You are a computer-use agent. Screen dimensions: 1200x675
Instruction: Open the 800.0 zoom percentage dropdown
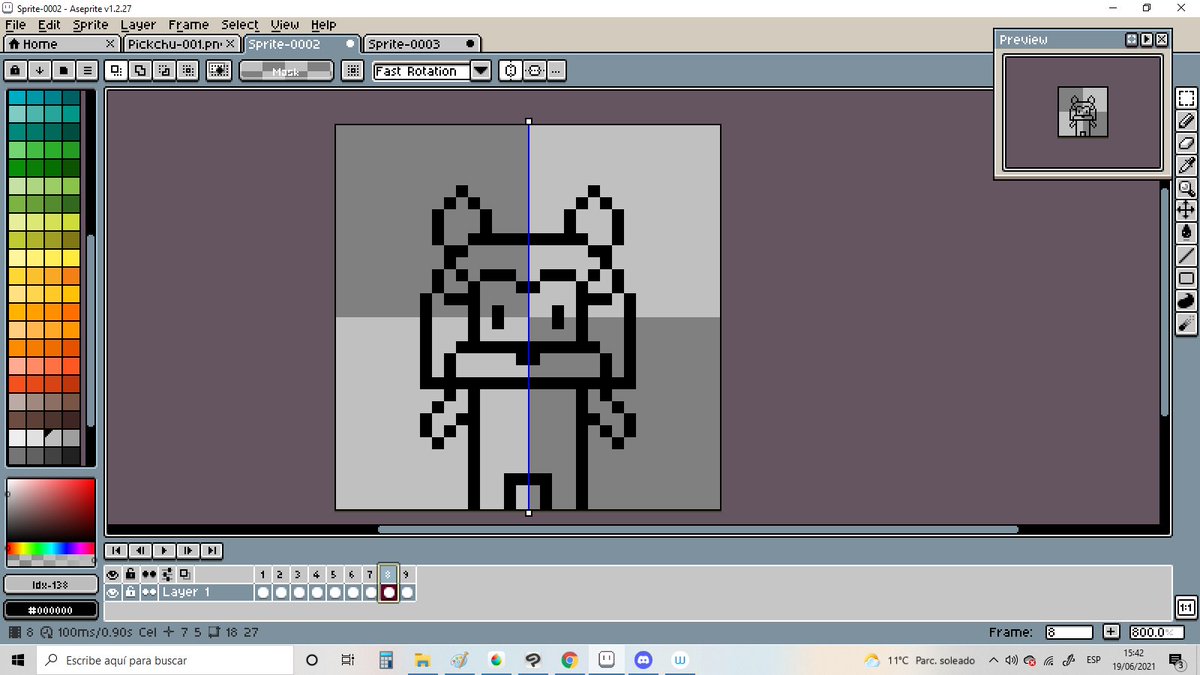[1156, 632]
